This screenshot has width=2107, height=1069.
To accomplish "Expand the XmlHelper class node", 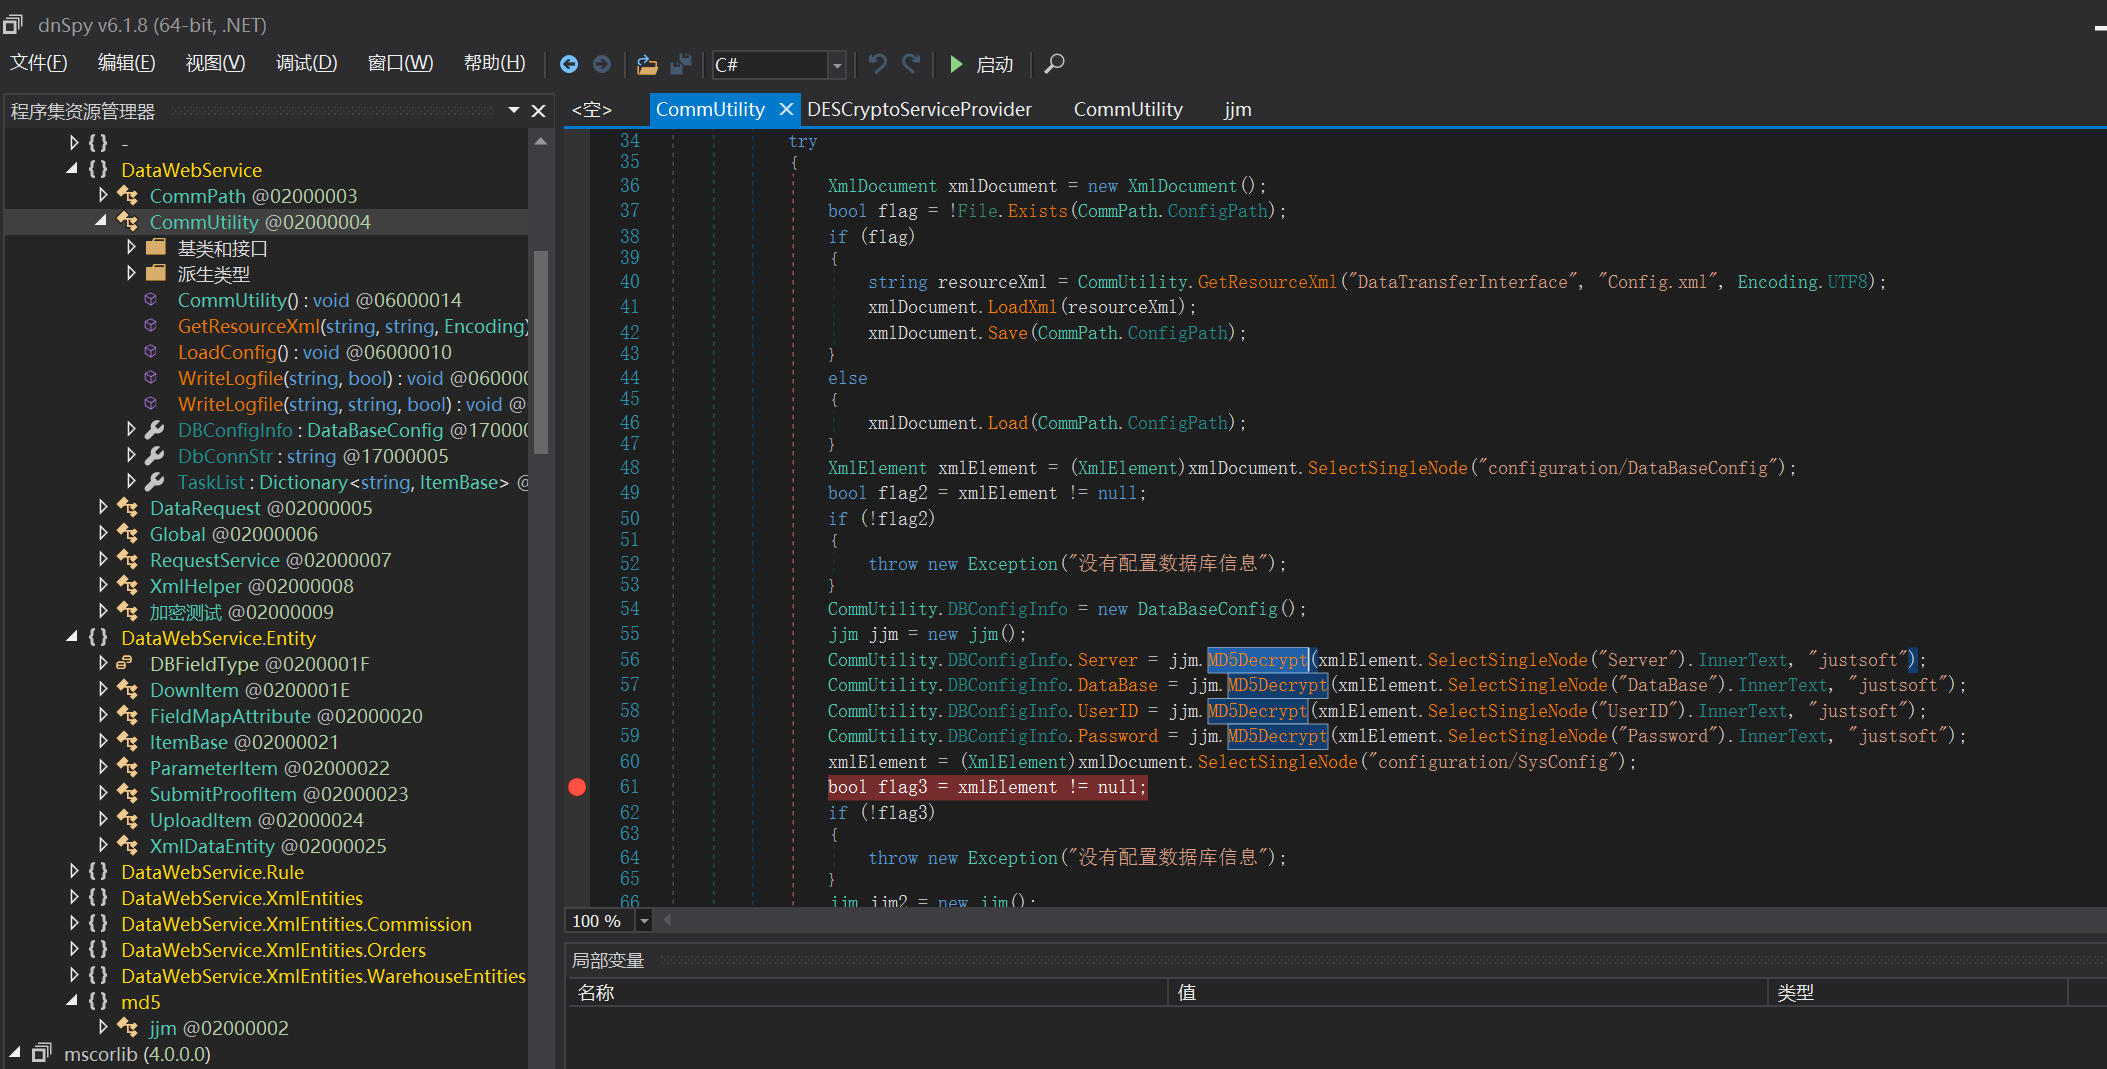I will 102,585.
